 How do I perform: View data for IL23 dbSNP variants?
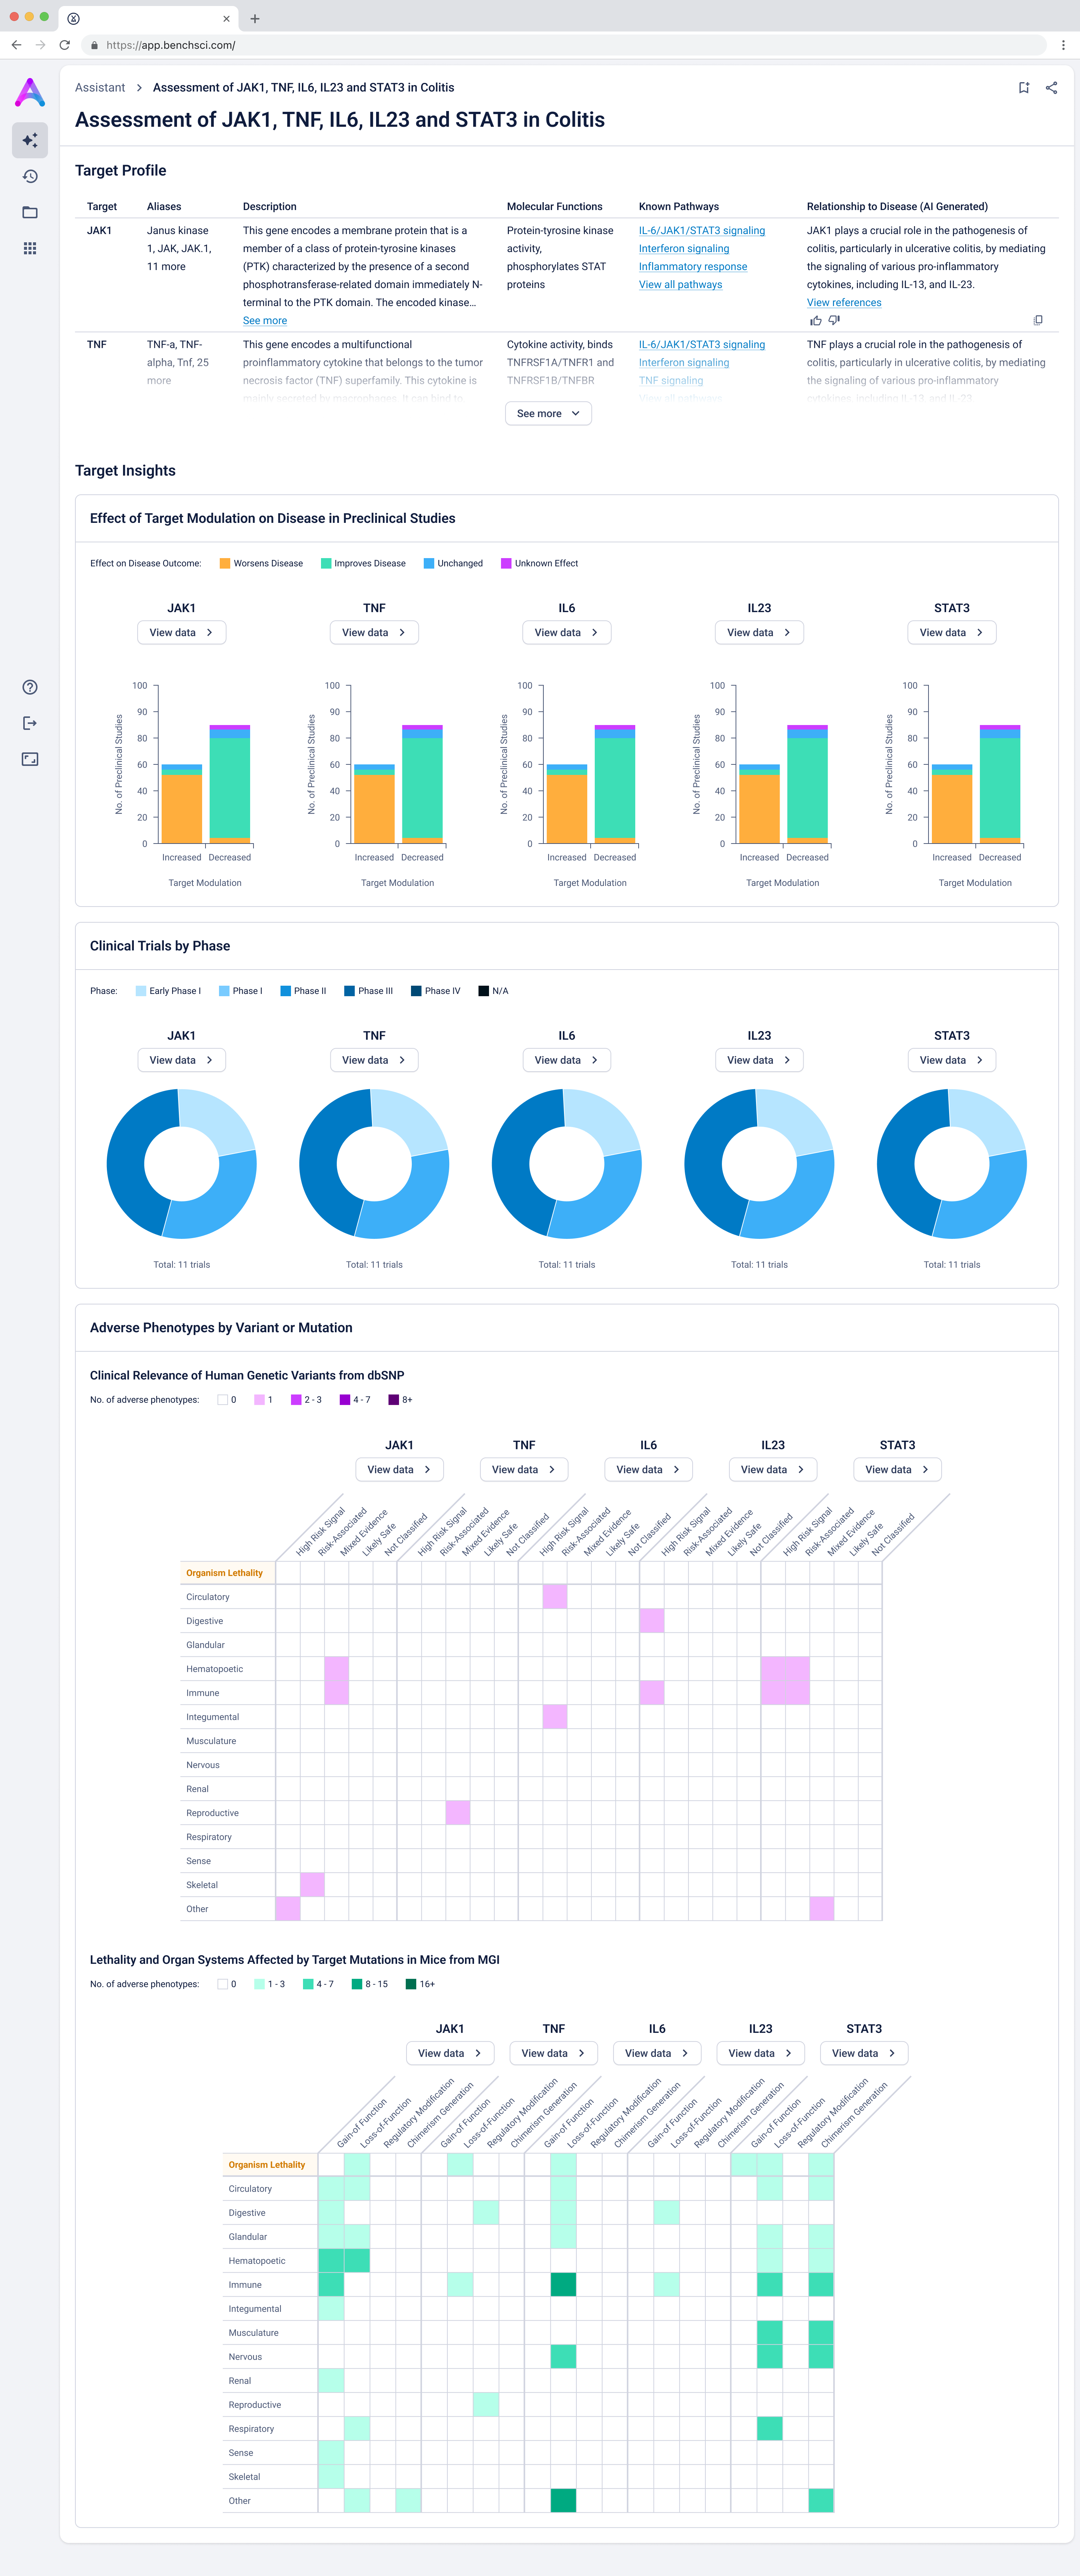click(x=773, y=1470)
